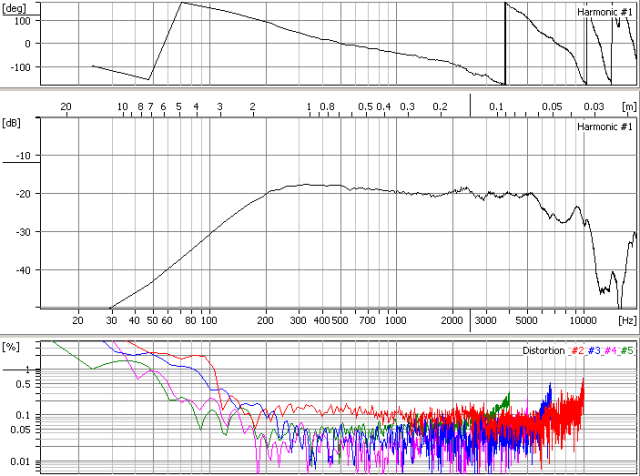Viewport: 640px width, 476px height.
Task: Click the [%] distortion unit label
Action: click(x=12, y=346)
